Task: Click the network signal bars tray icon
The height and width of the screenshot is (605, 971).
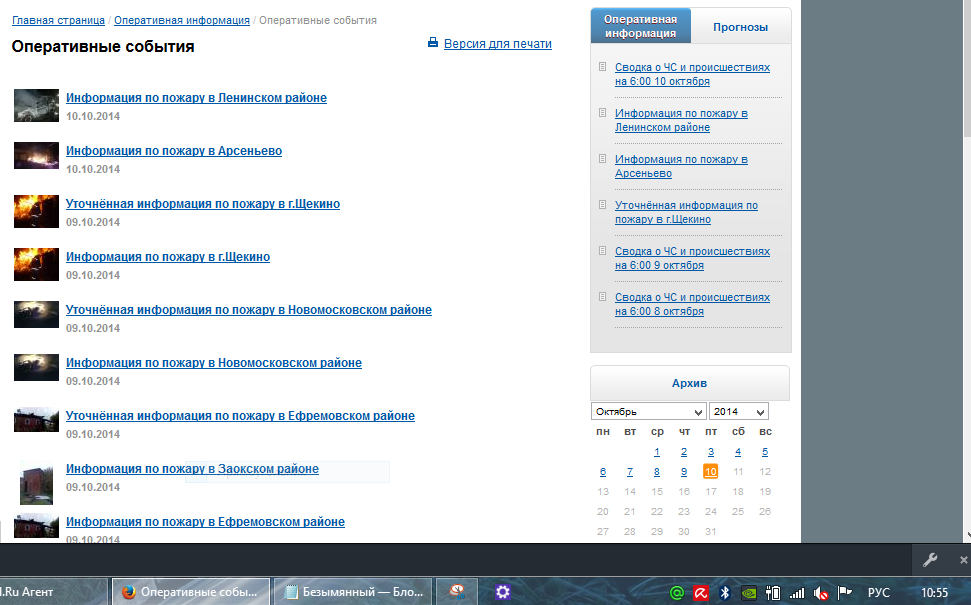Action: point(797,592)
